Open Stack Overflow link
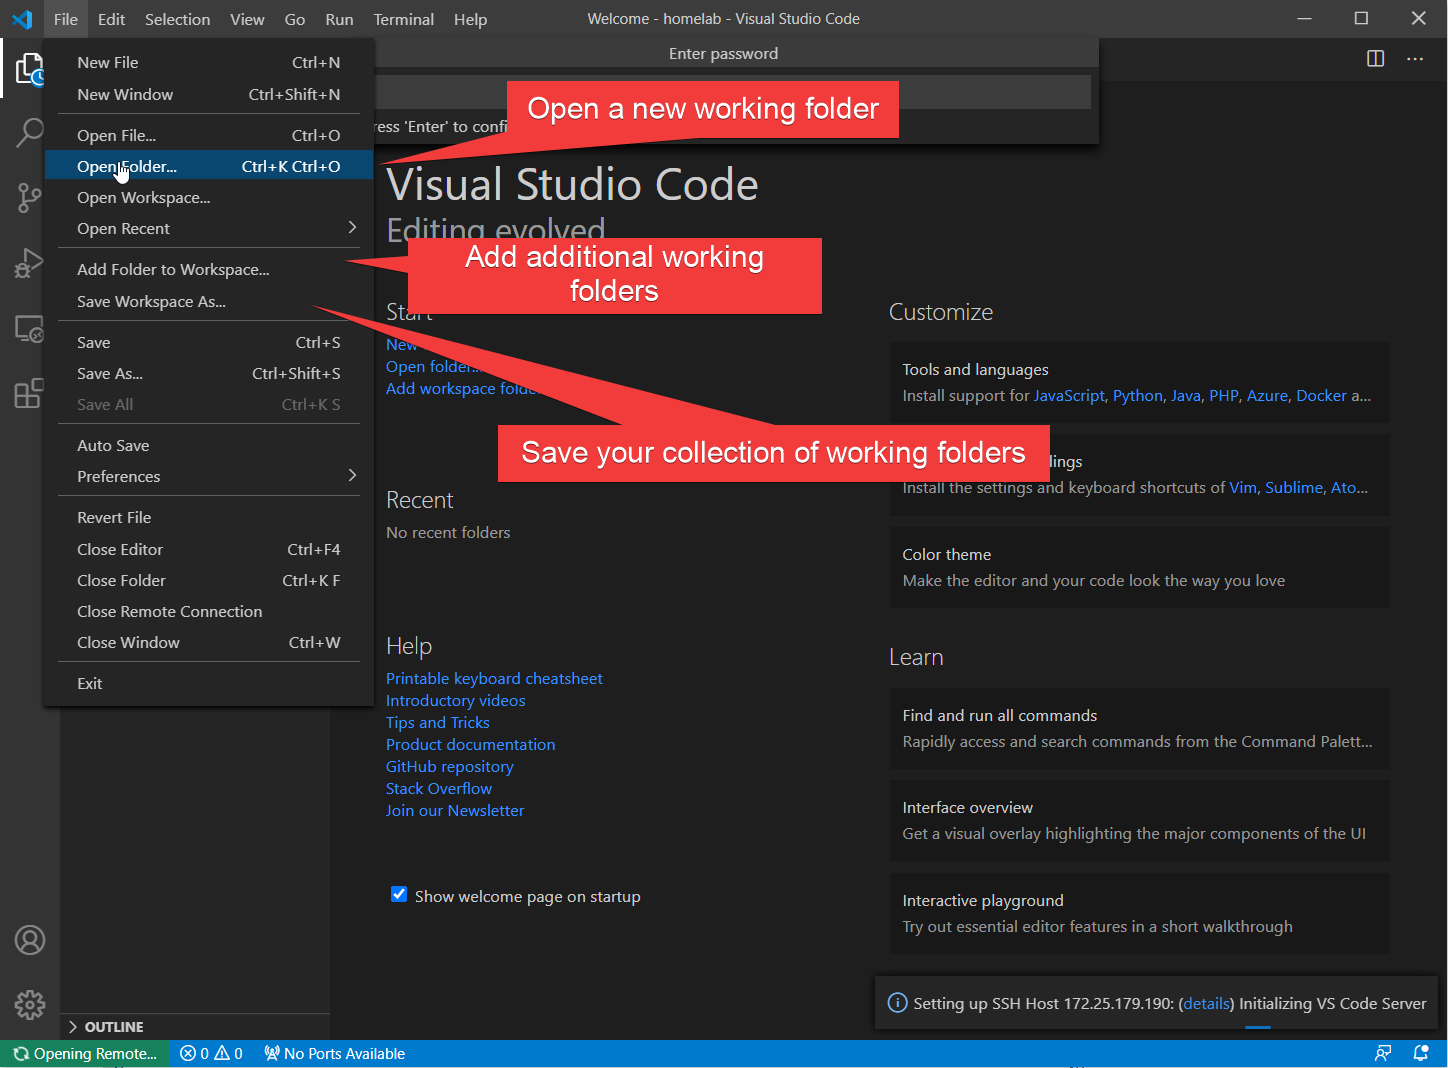1448x1068 pixels. (x=439, y=788)
